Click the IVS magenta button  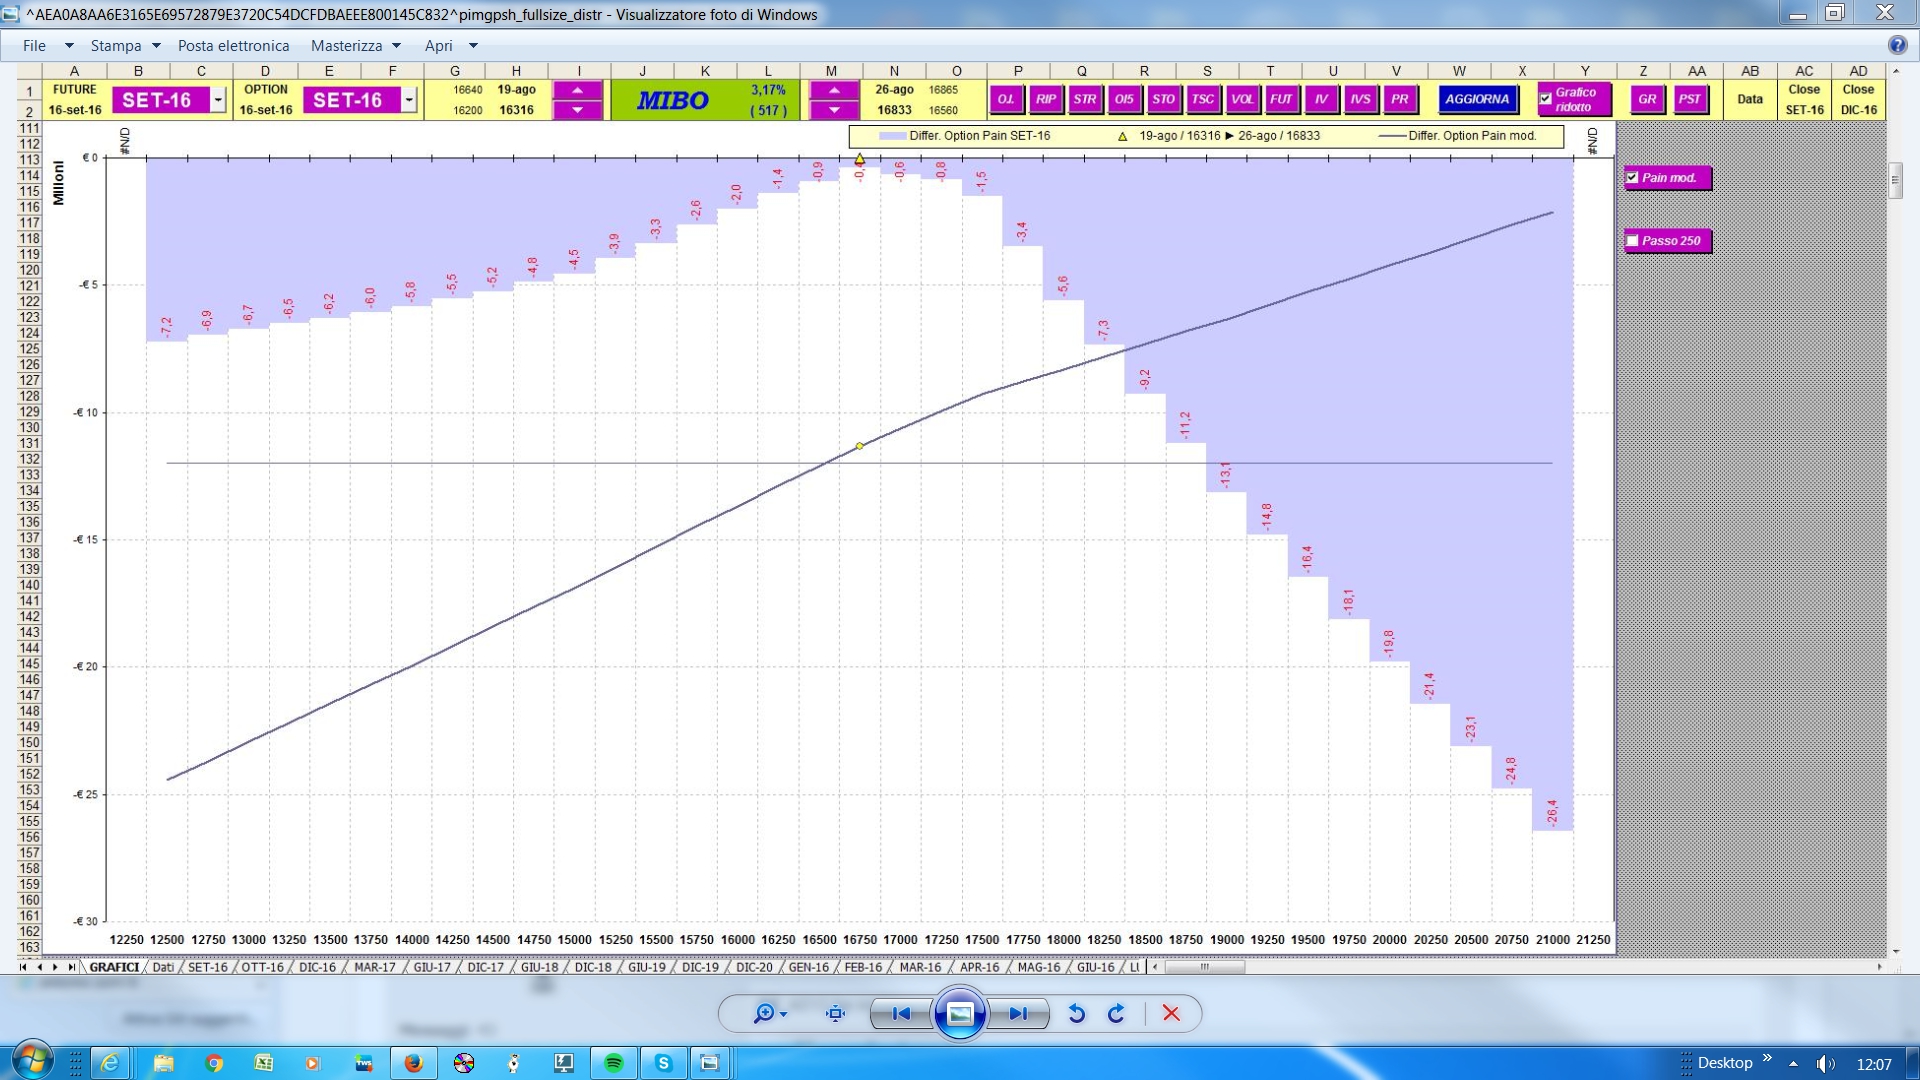1360,99
